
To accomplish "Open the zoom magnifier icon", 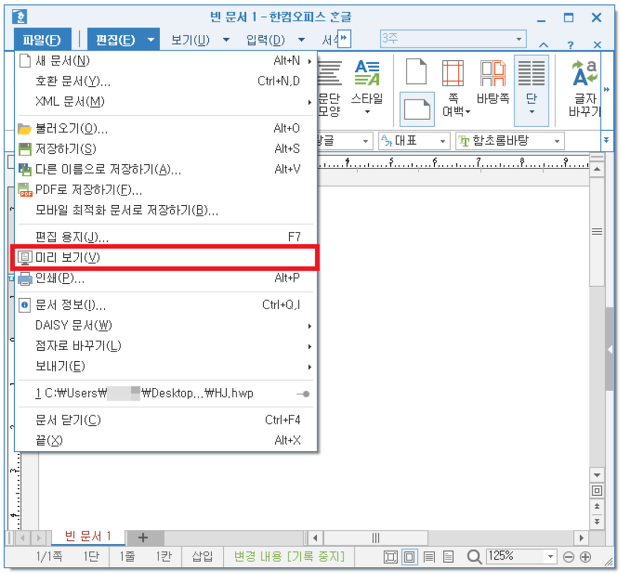I will tap(474, 557).
